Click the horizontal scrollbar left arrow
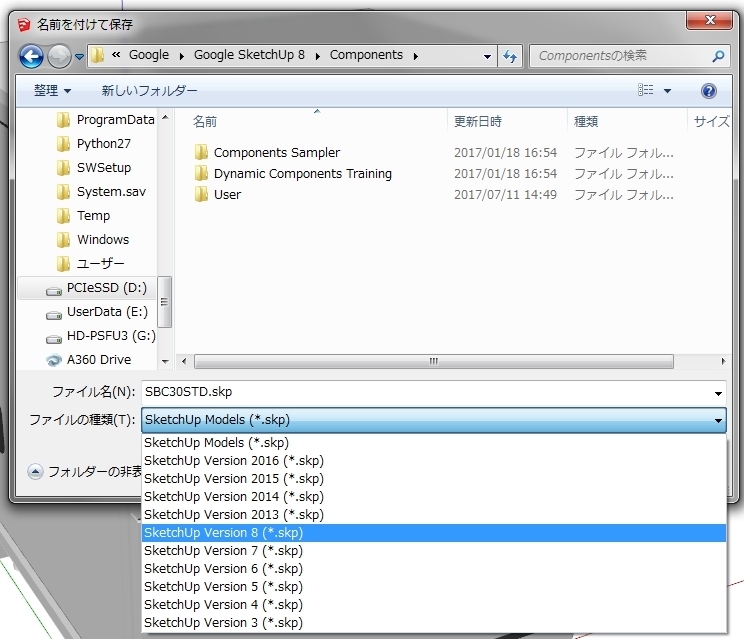 [x=184, y=361]
